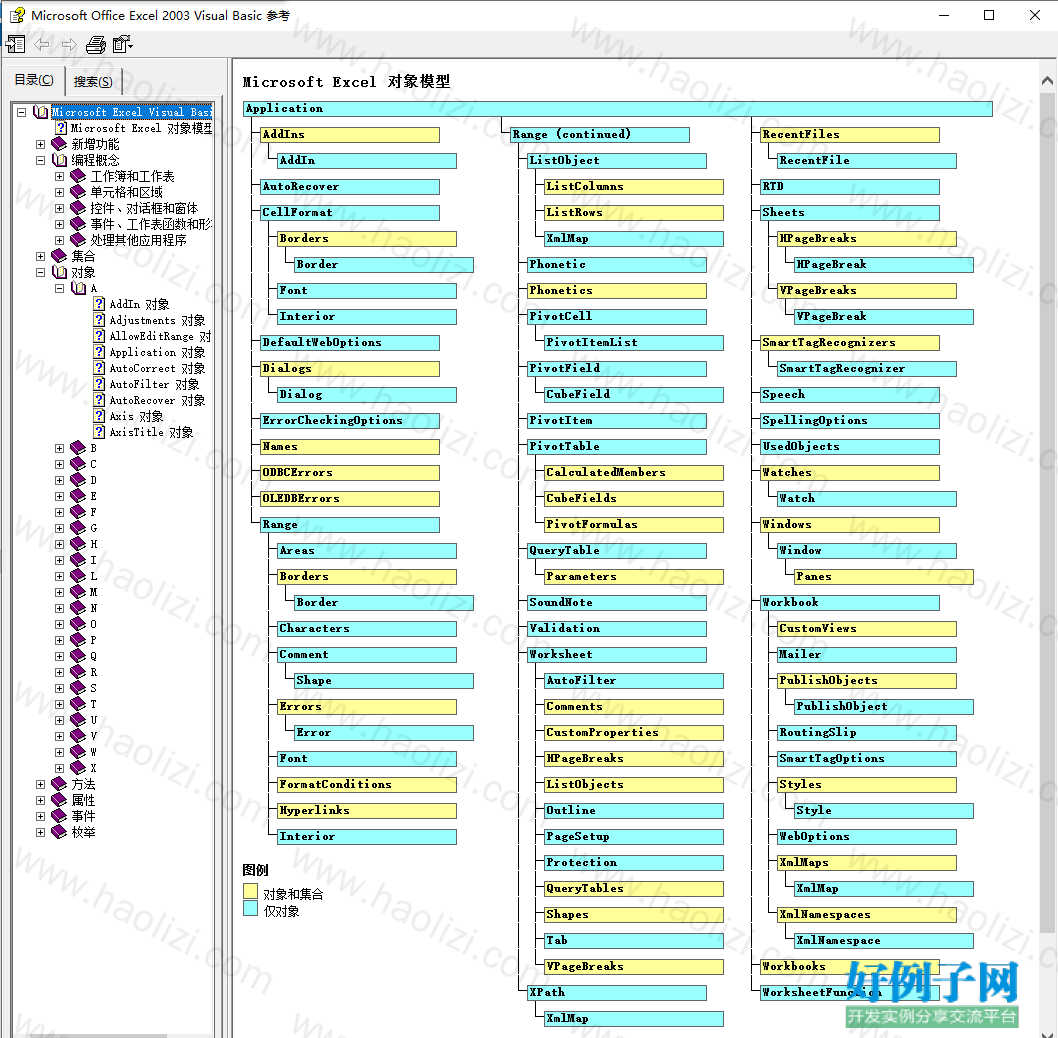The width and height of the screenshot is (1058, 1038).
Task: Collapse the 编程概念 tree node
Action: (40, 161)
